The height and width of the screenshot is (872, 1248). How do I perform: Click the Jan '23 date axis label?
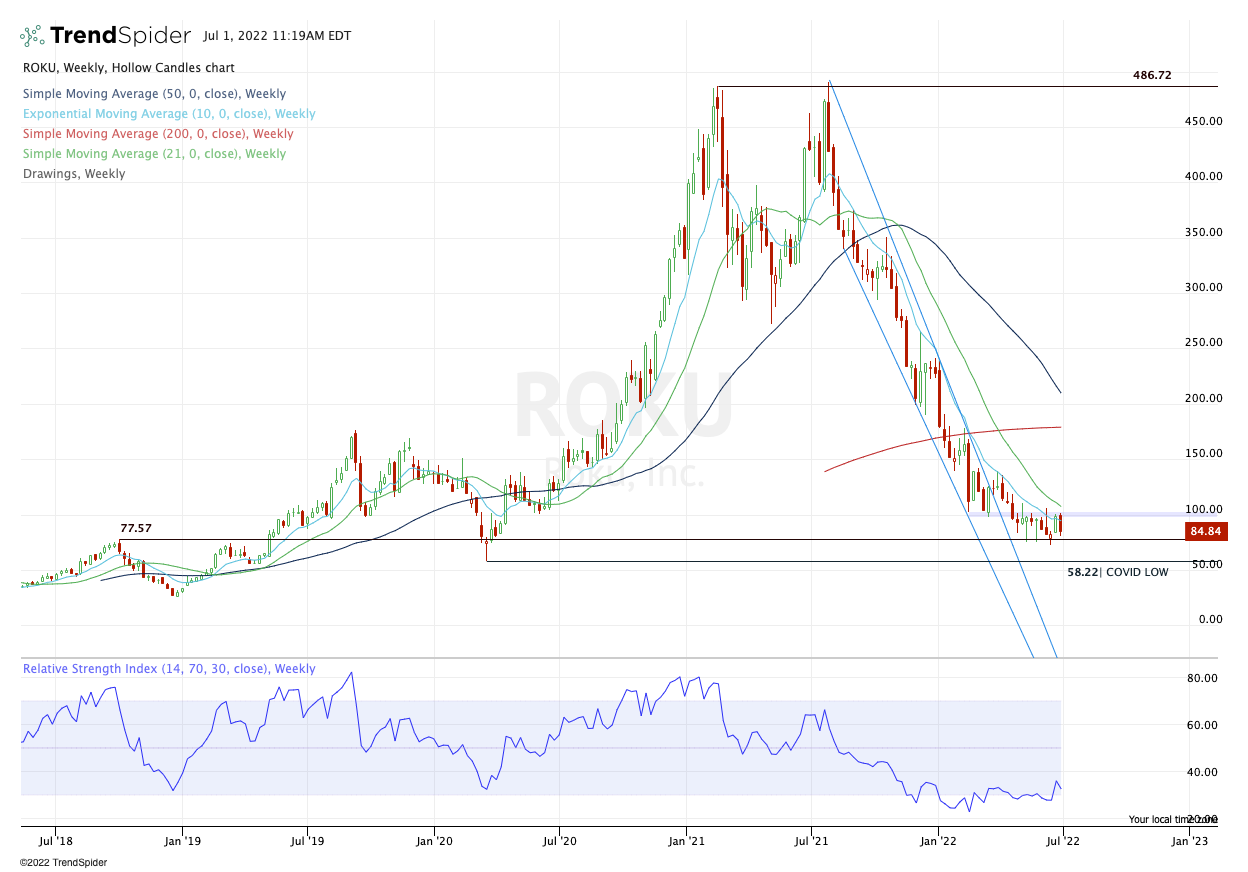click(1189, 843)
